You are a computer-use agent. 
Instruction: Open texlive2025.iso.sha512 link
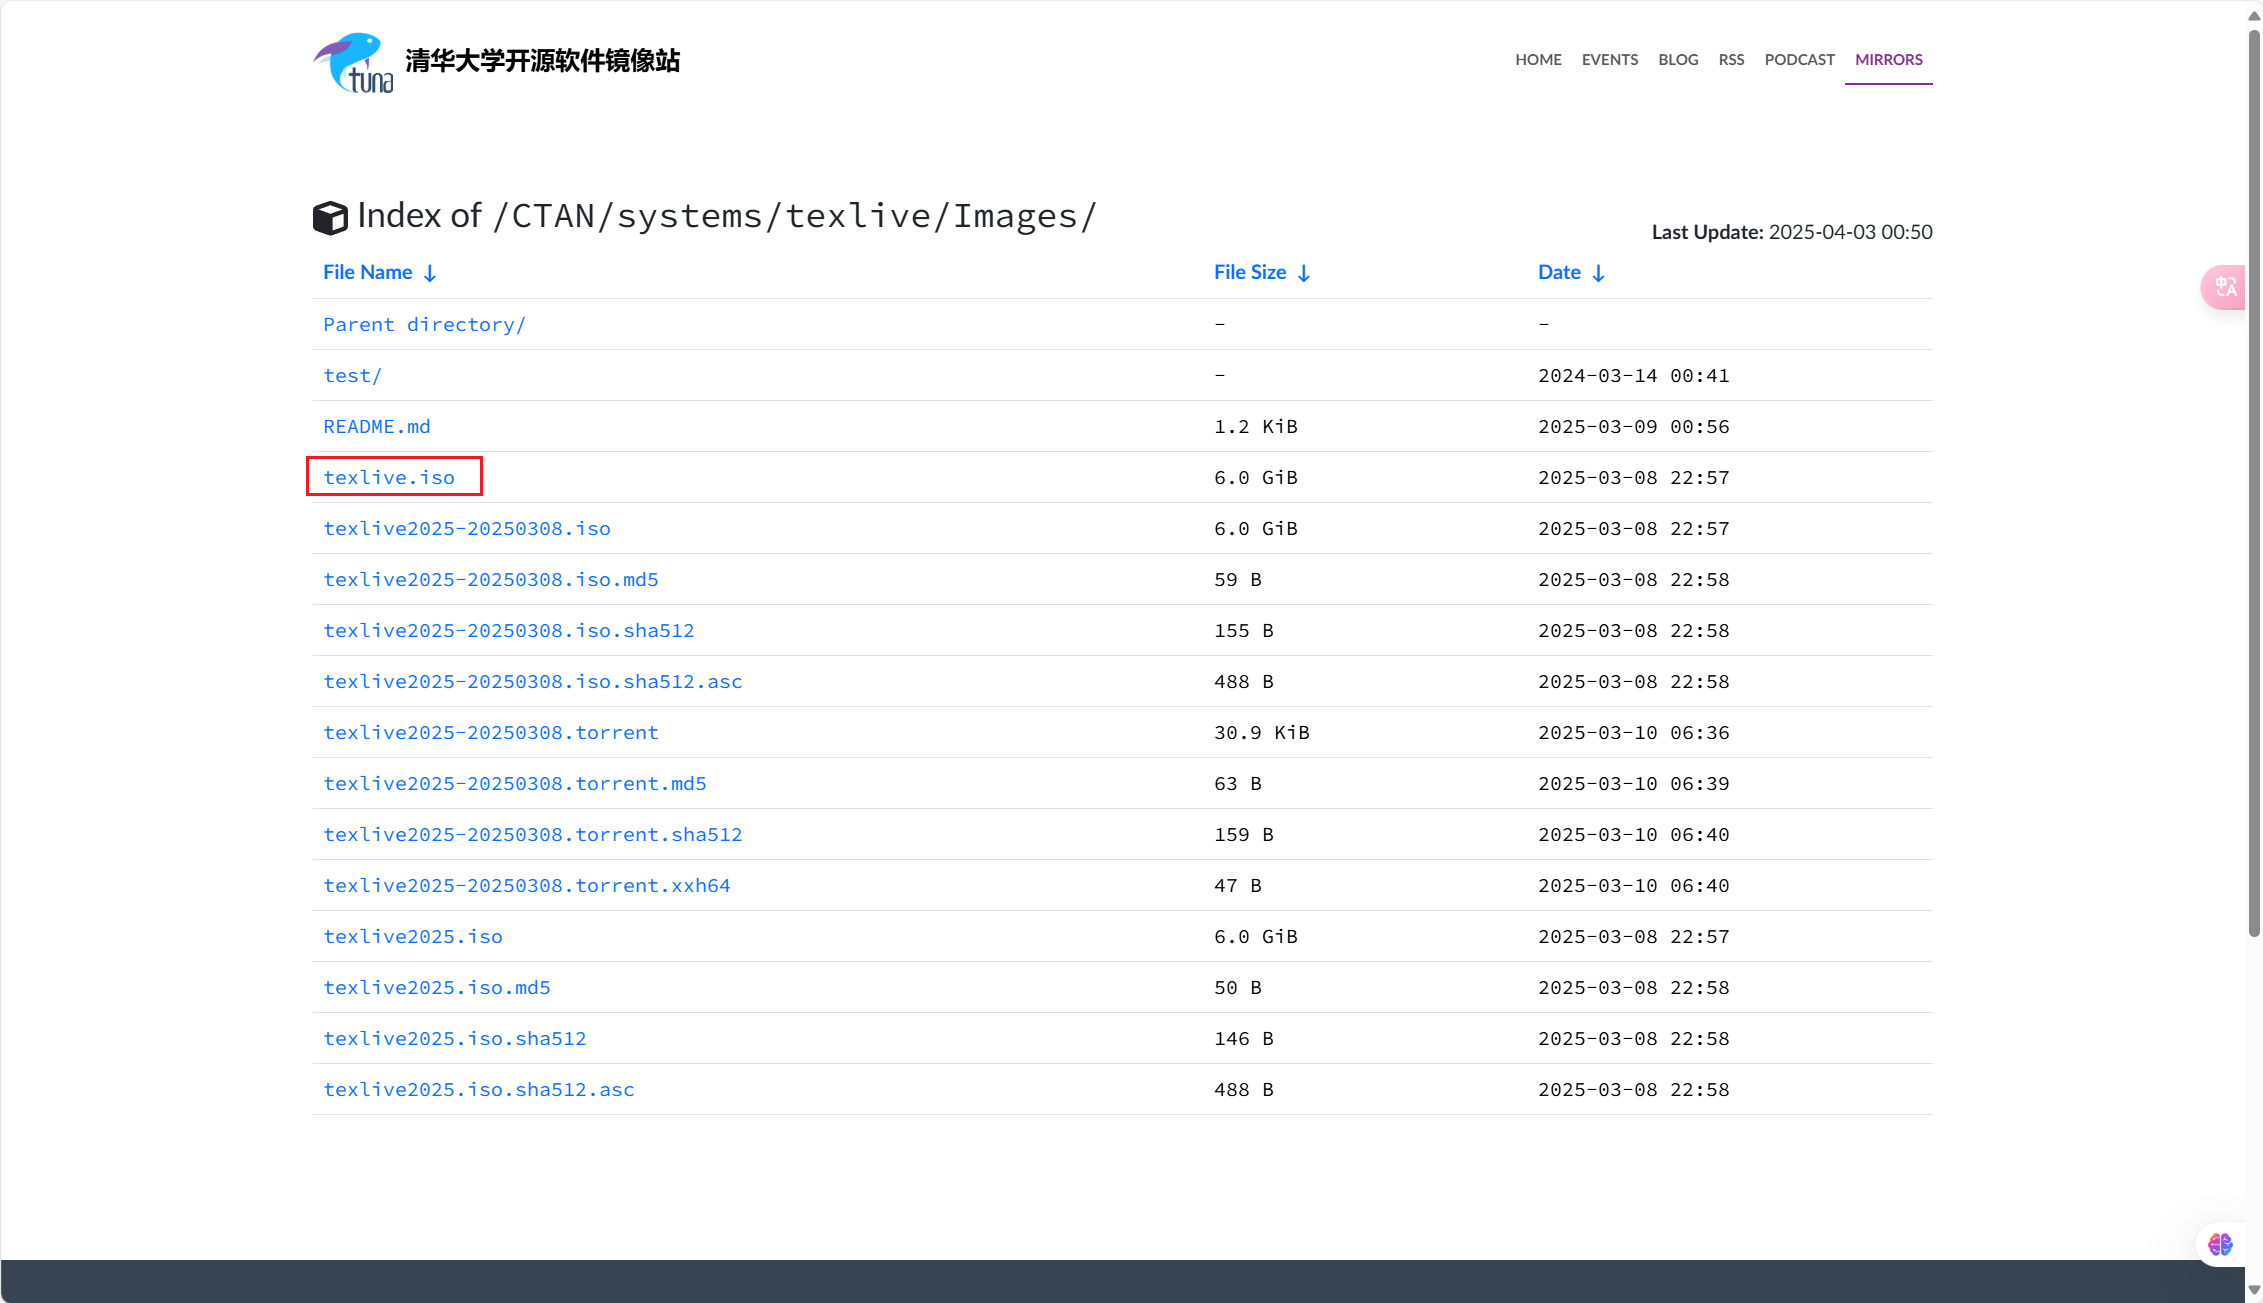point(454,1038)
